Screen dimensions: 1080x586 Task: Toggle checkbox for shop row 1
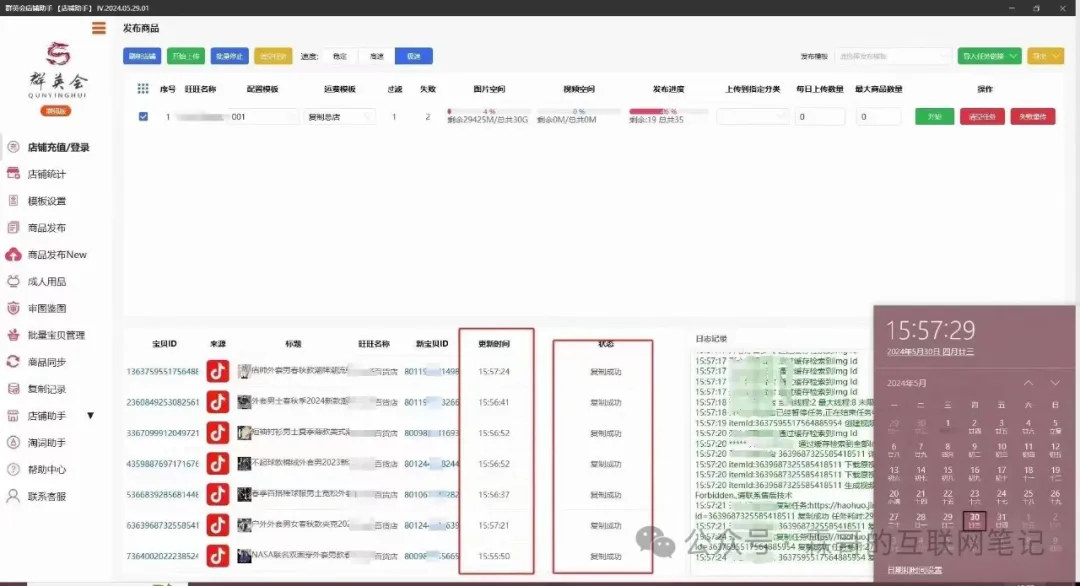[143, 117]
